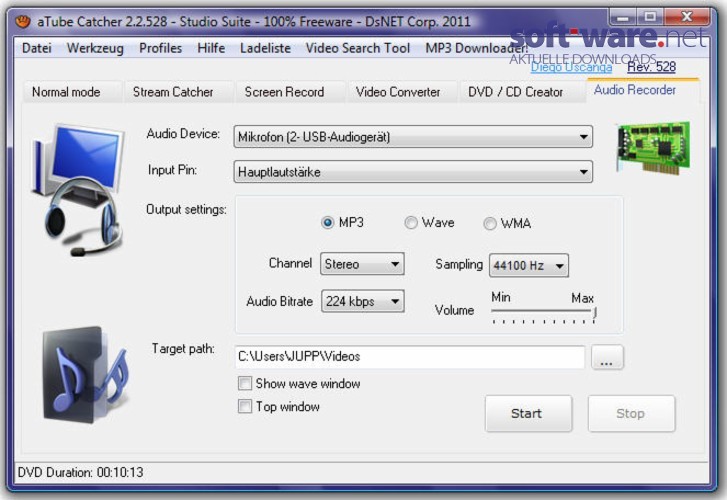This screenshot has height=500, width=727.
Task: Maximize the aTube Catcher window
Action: coord(650,17)
